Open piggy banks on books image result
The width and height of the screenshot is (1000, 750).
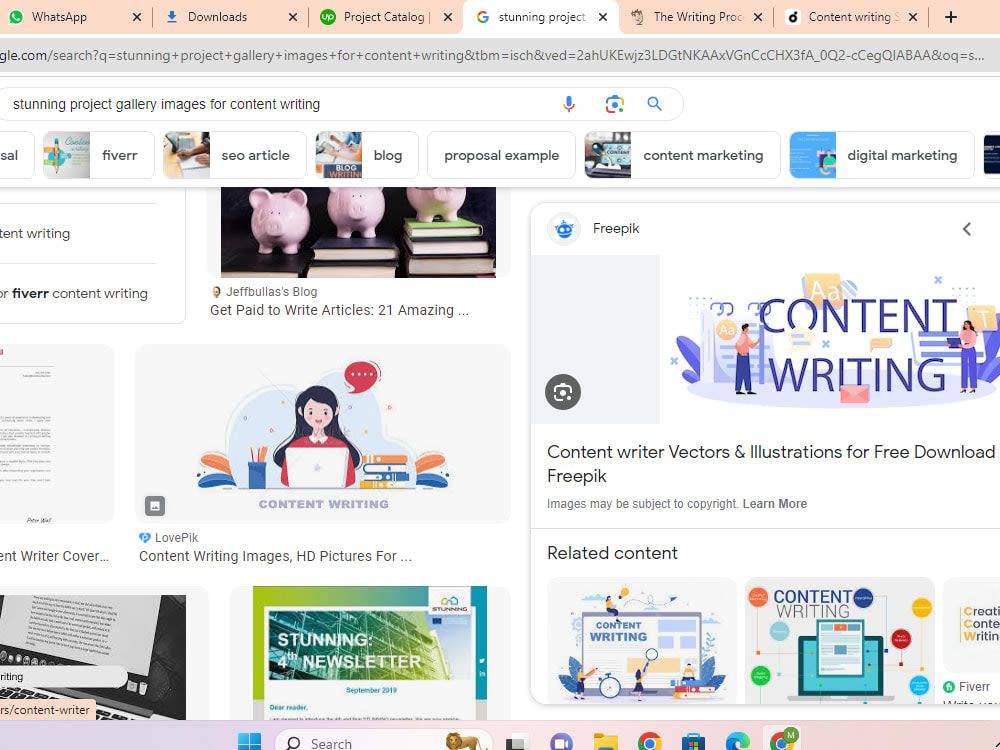358,232
